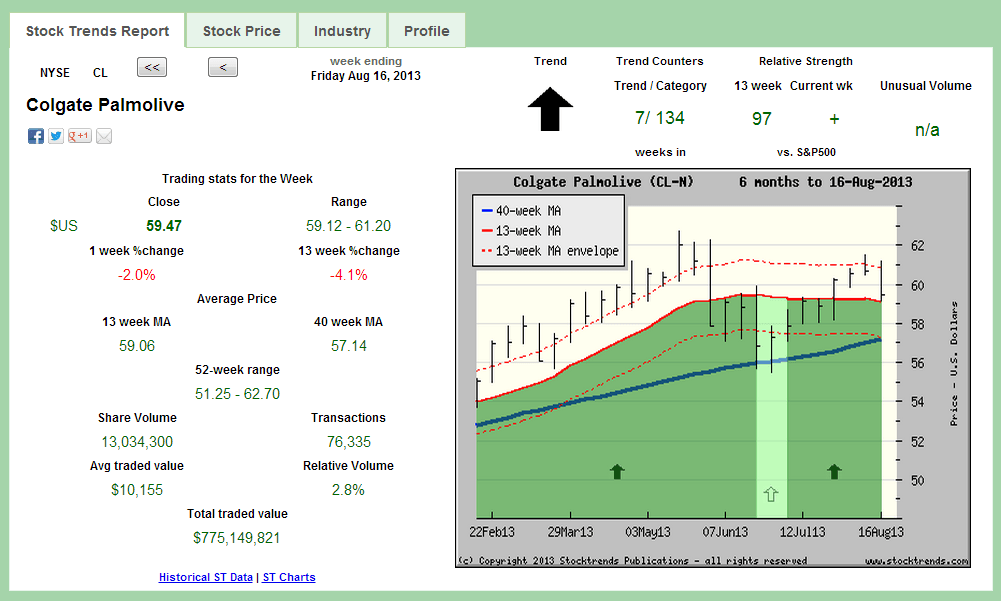The height and width of the screenshot is (601, 1001).
Task: Click the total traded value $775,149,821
Action: click(237, 537)
